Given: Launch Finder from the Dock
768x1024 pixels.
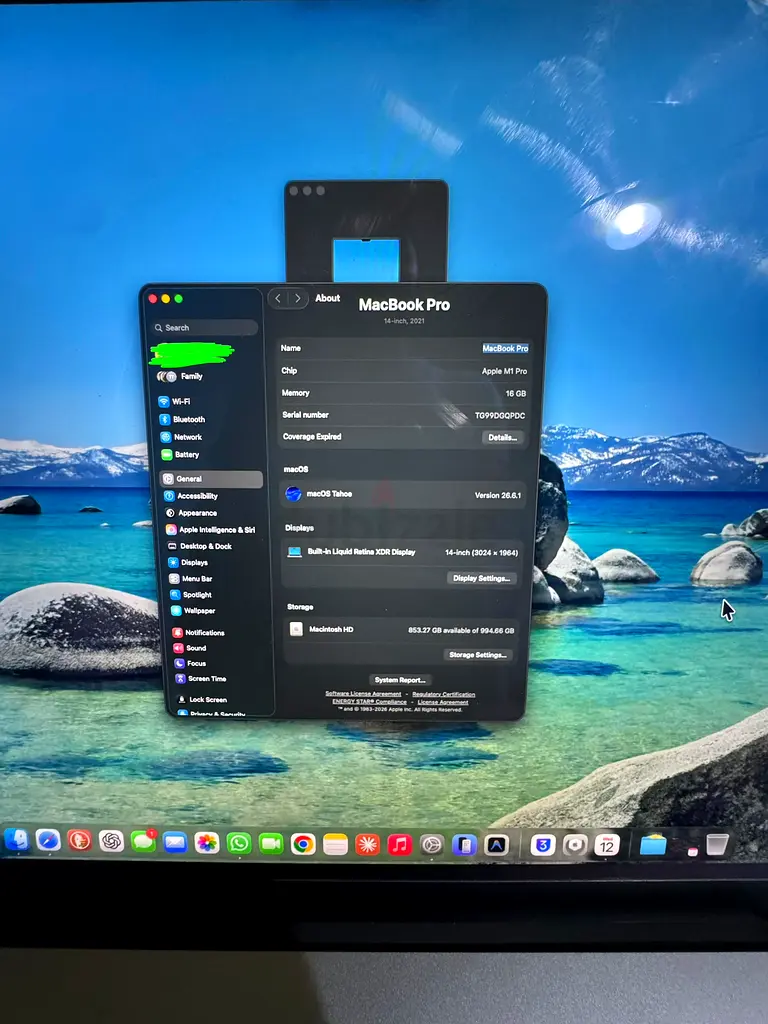Looking at the screenshot, I should [17, 840].
